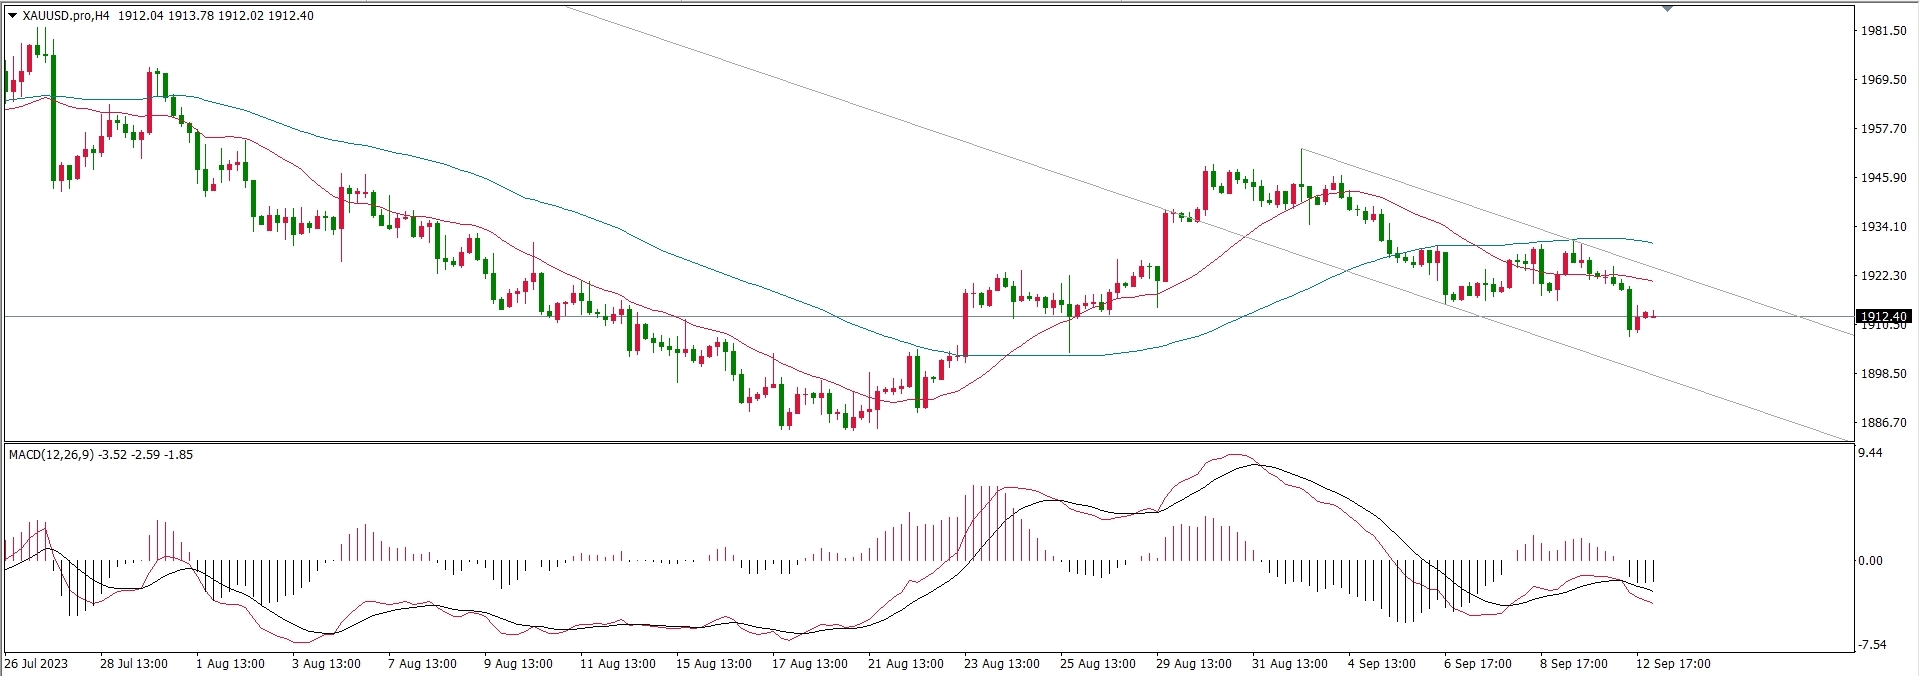1920x676 pixels.
Task: Select the 26 Jul 2023 date label
Action: (37, 663)
